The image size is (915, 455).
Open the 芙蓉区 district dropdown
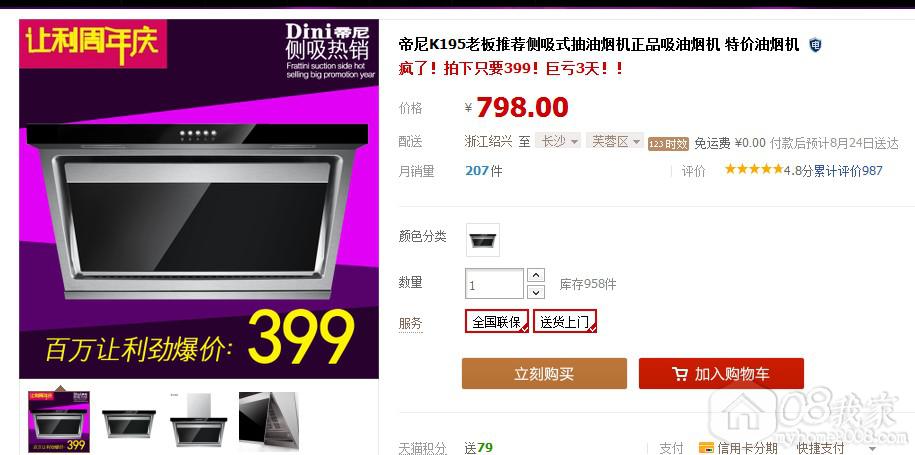pos(615,141)
